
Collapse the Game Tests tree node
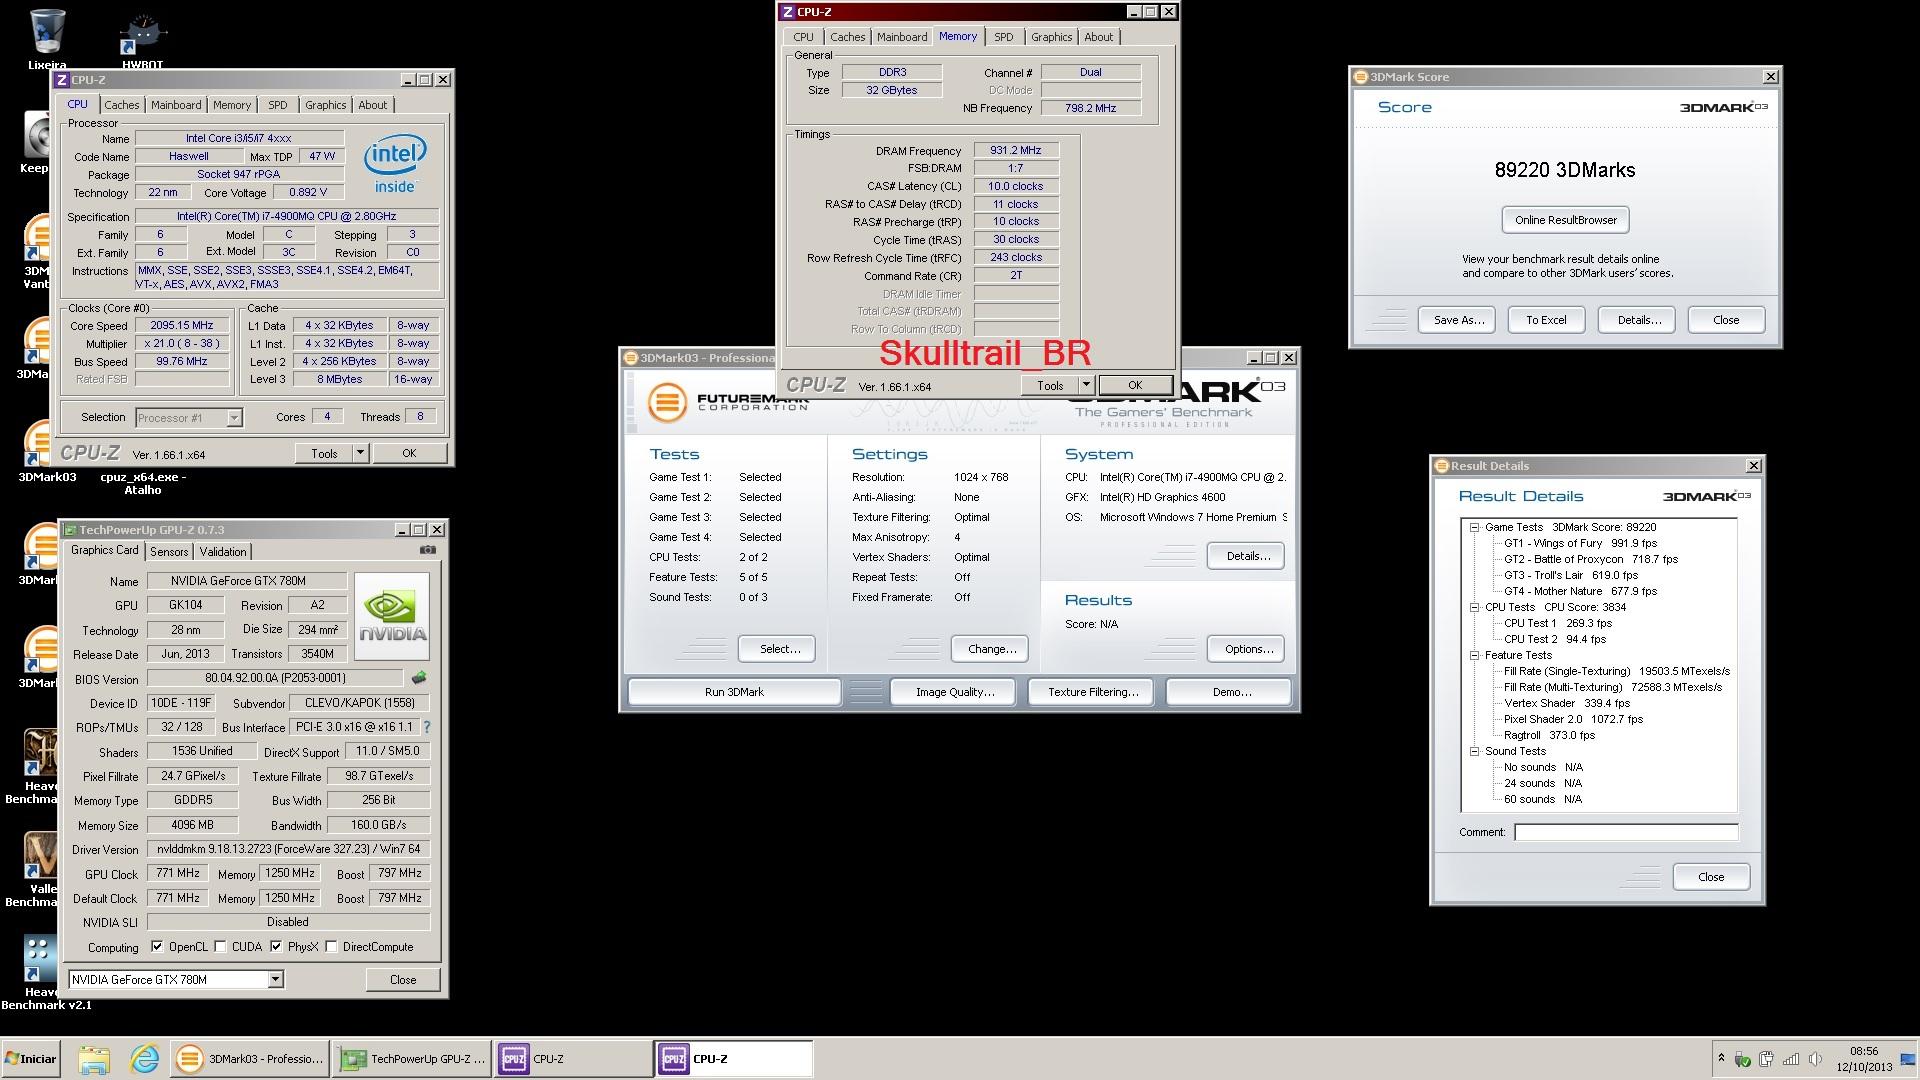click(1474, 527)
